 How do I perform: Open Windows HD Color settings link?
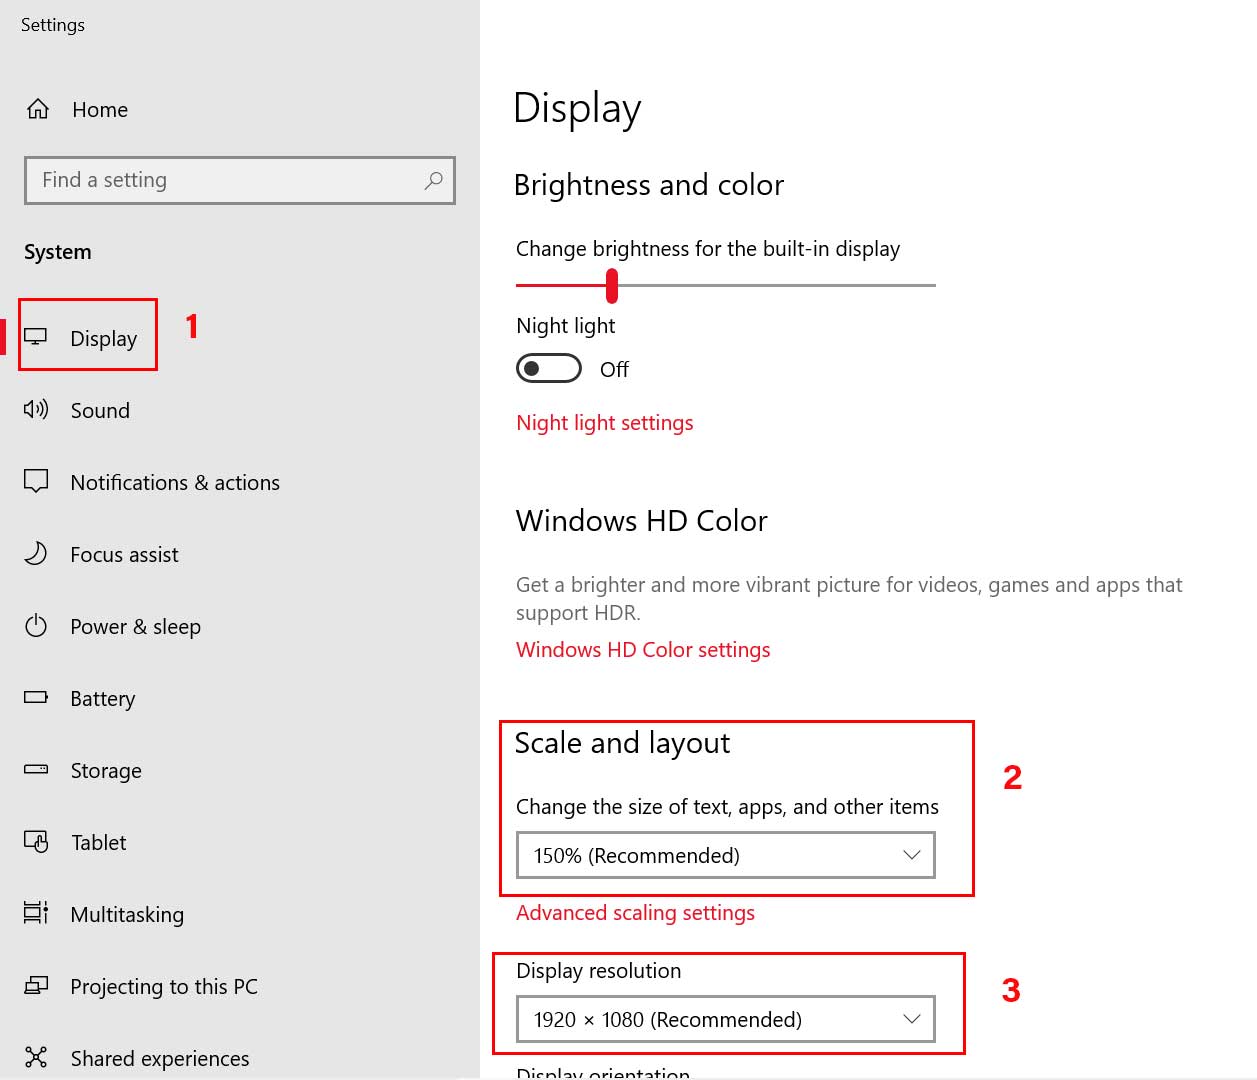(643, 650)
